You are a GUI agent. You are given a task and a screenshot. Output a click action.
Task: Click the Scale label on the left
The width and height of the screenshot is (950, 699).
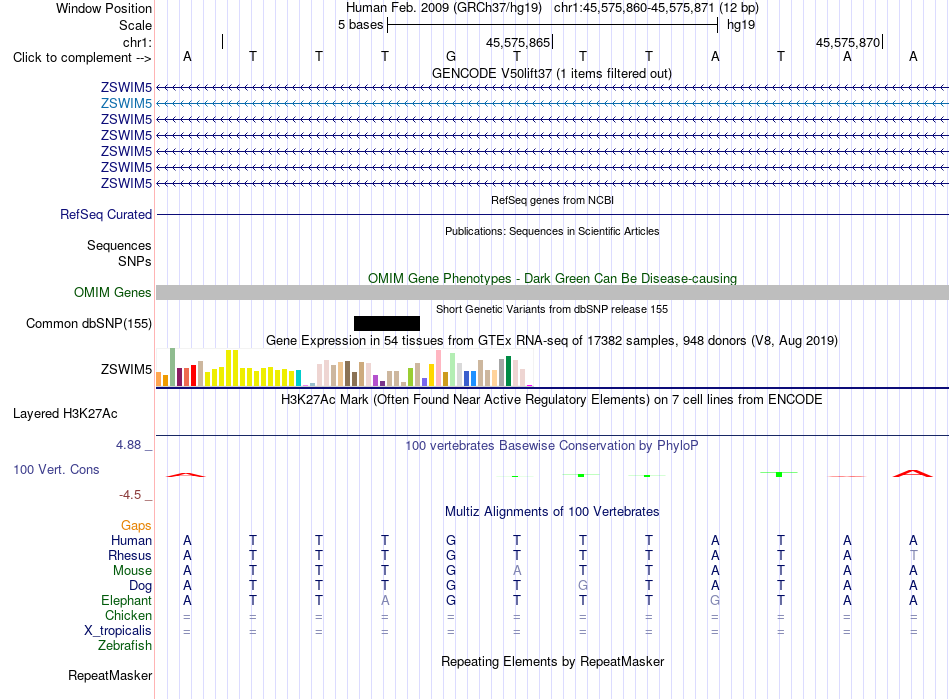coord(135,25)
